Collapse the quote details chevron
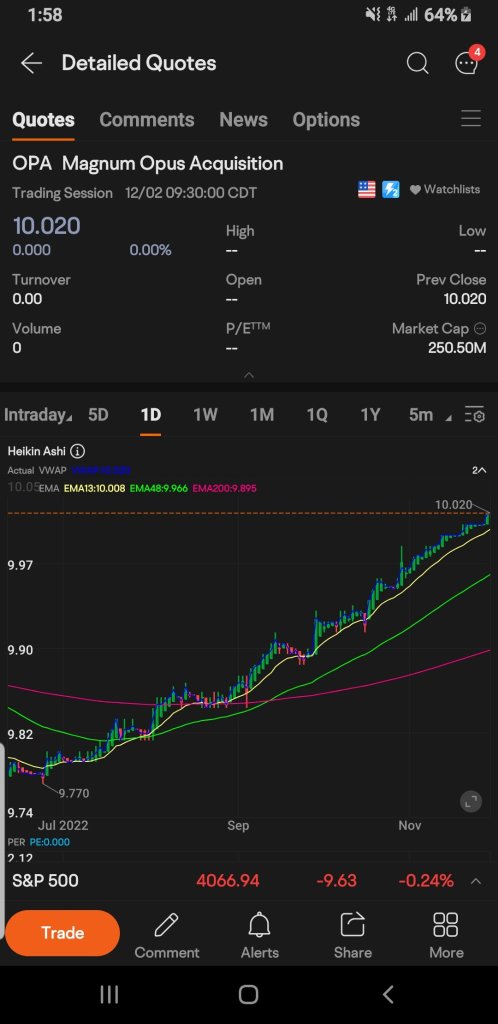The image size is (498, 1024). pos(249,376)
